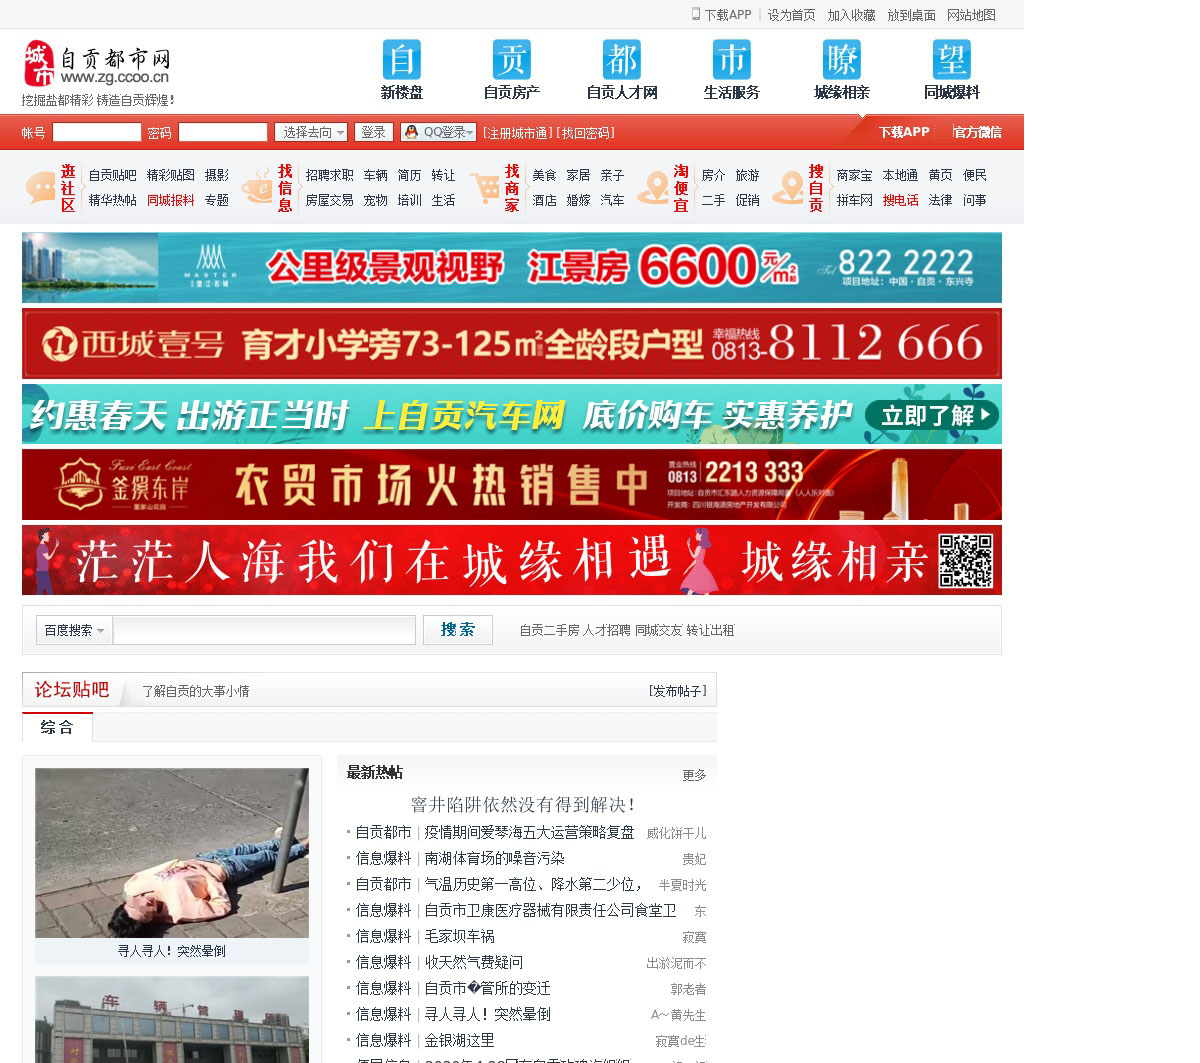Image resolution: width=1200 pixels, height=1063 pixels.
Task: Click the 淘便宜 location pin icon
Action: [x=654, y=188]
